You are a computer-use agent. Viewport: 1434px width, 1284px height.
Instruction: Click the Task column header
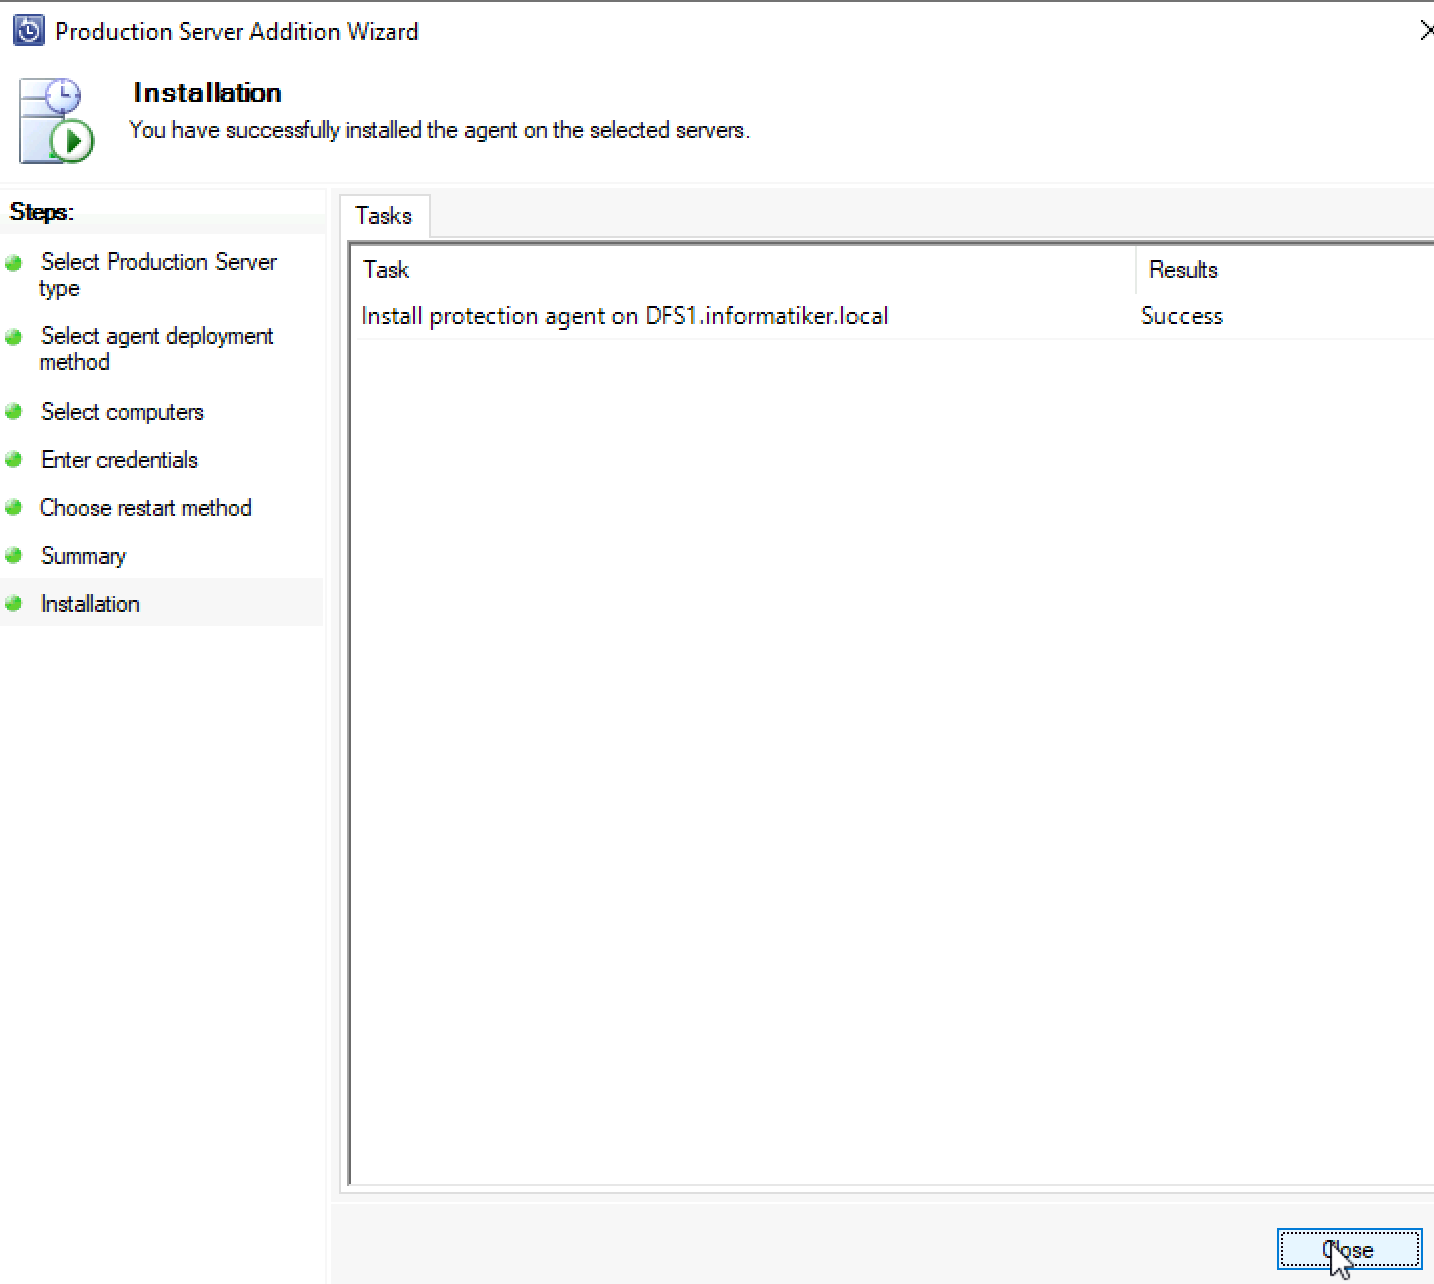pyautogui.click(x=745, y=270)
